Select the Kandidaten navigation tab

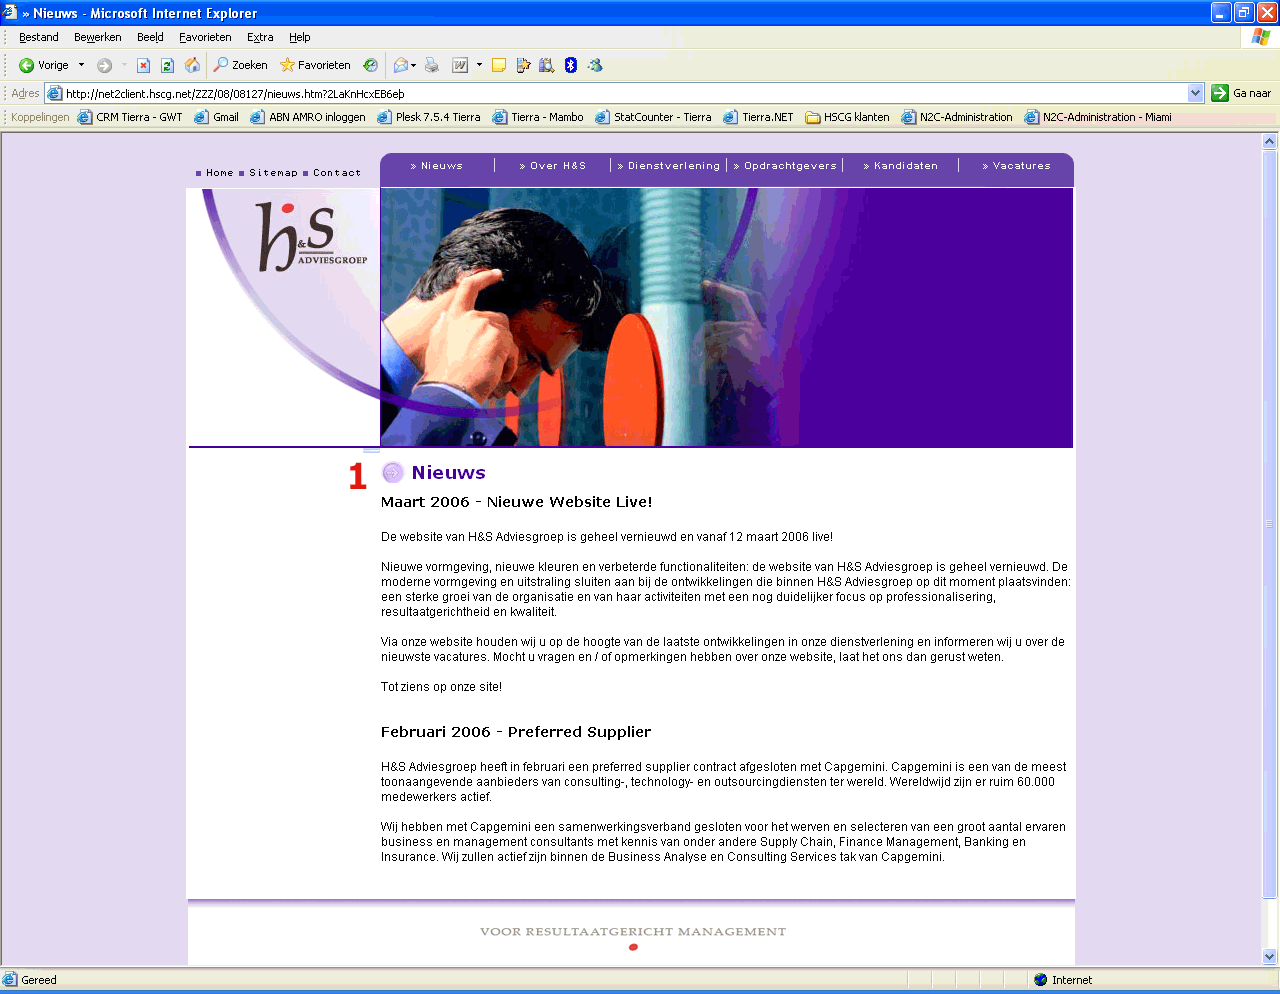click(x=901, y=166)
